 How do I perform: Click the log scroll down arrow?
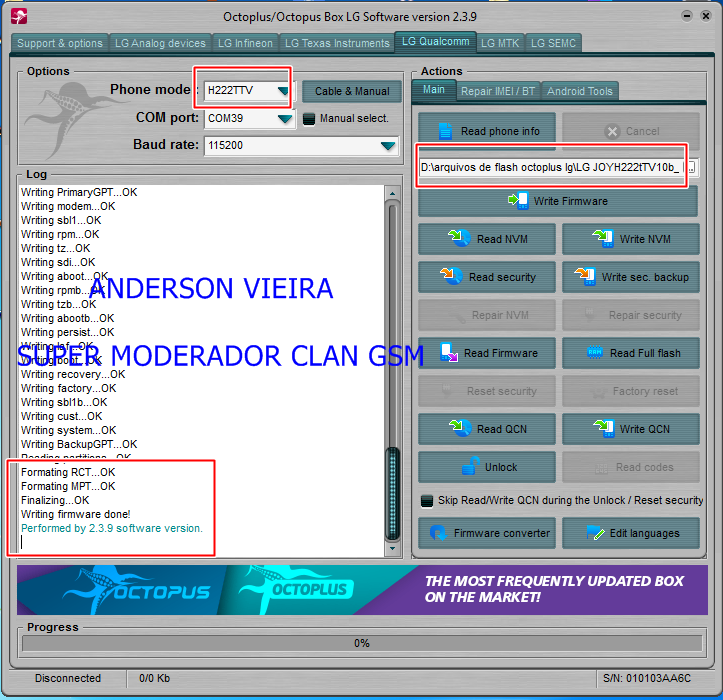pos(392,548)
